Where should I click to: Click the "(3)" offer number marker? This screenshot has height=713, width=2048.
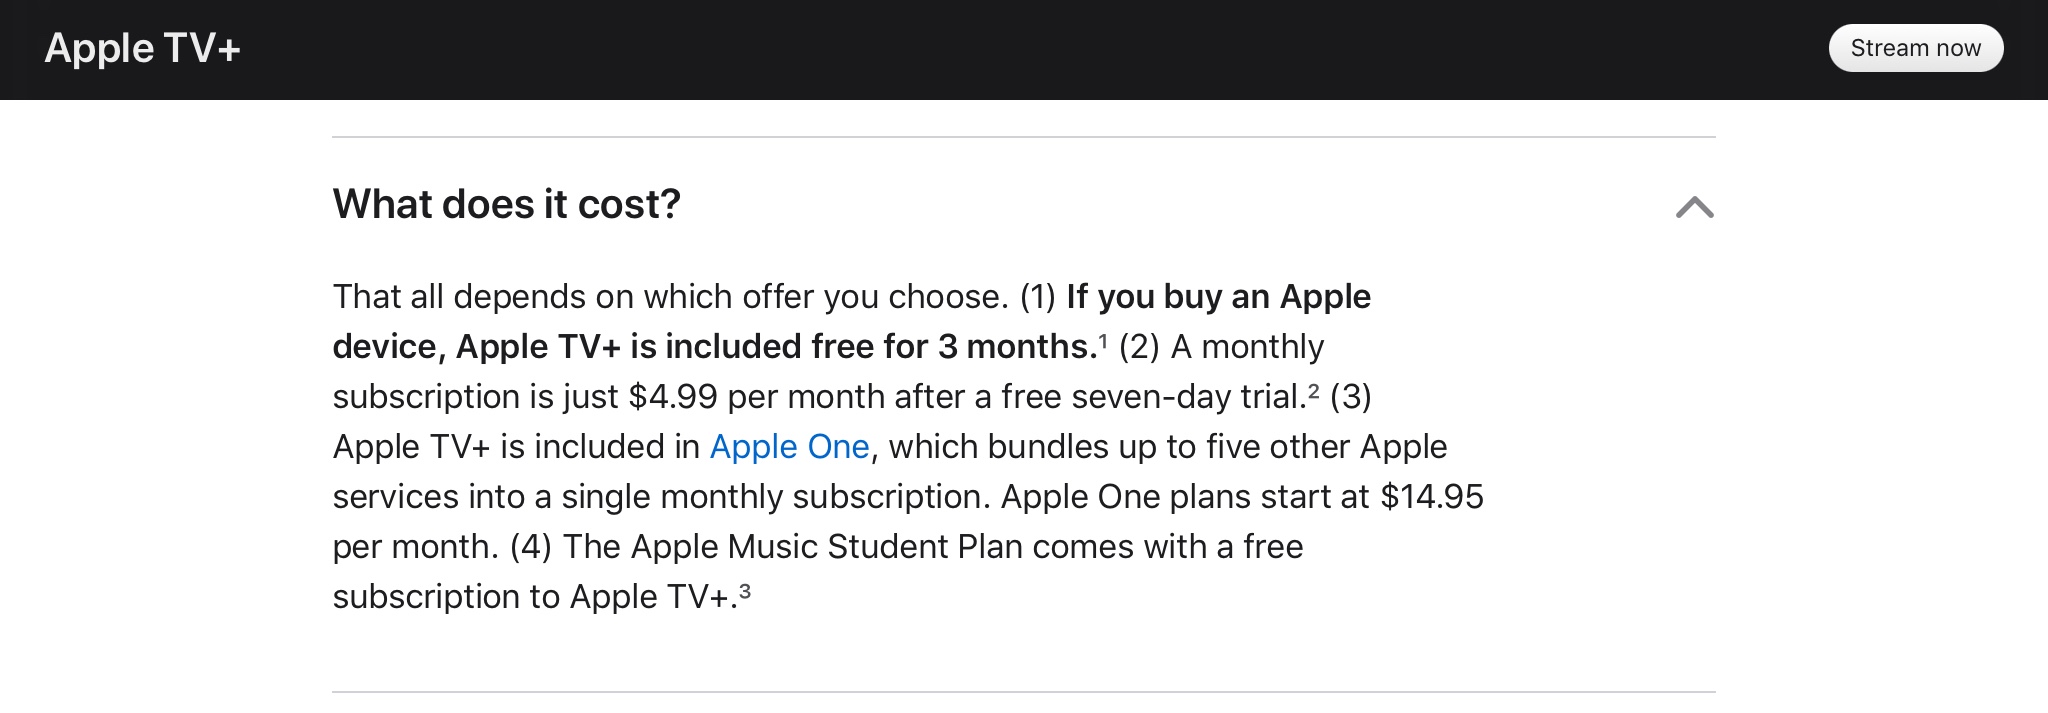[x=1350, y=397]
